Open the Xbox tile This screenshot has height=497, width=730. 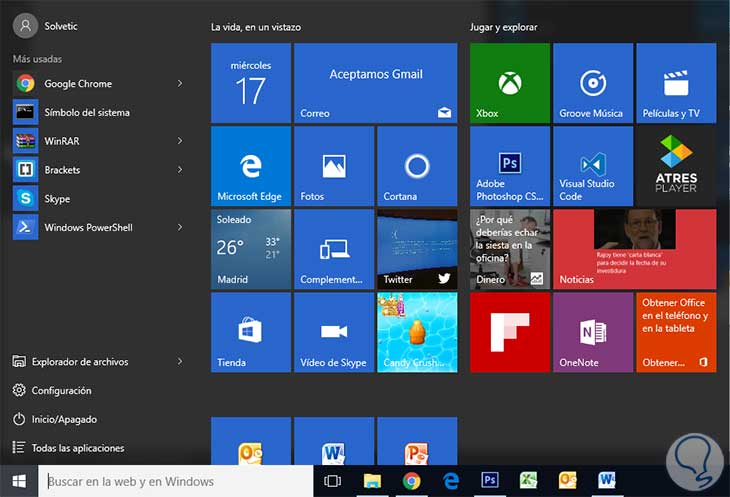pos(510,83)
